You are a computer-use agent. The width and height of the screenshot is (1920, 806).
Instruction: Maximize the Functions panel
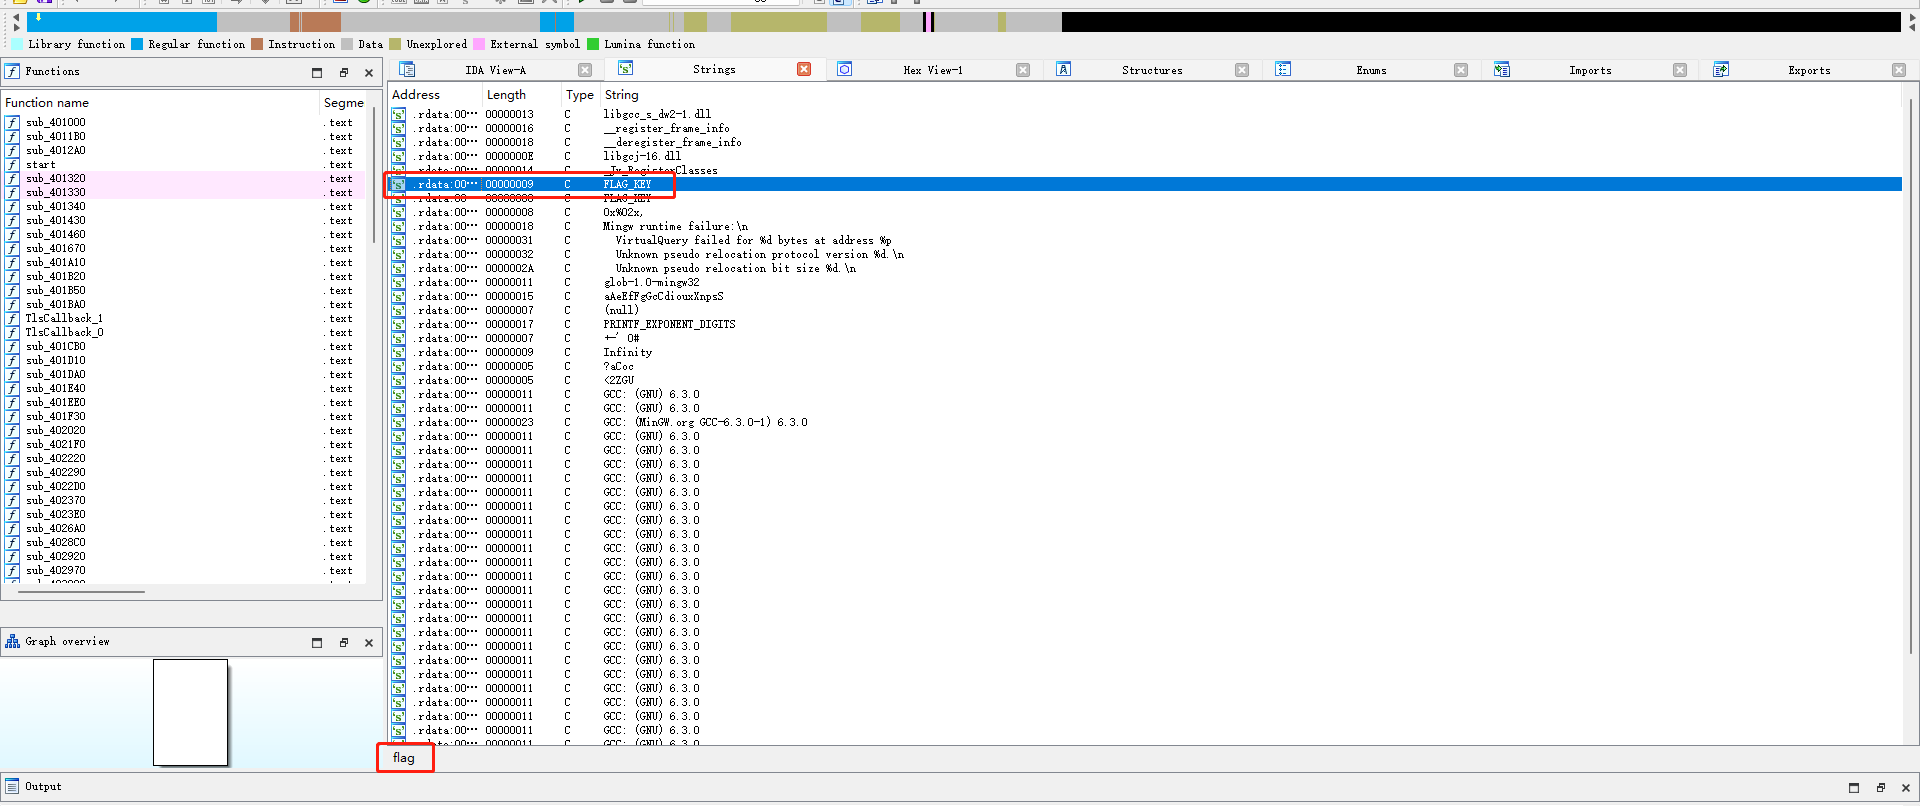coord(317,72)
